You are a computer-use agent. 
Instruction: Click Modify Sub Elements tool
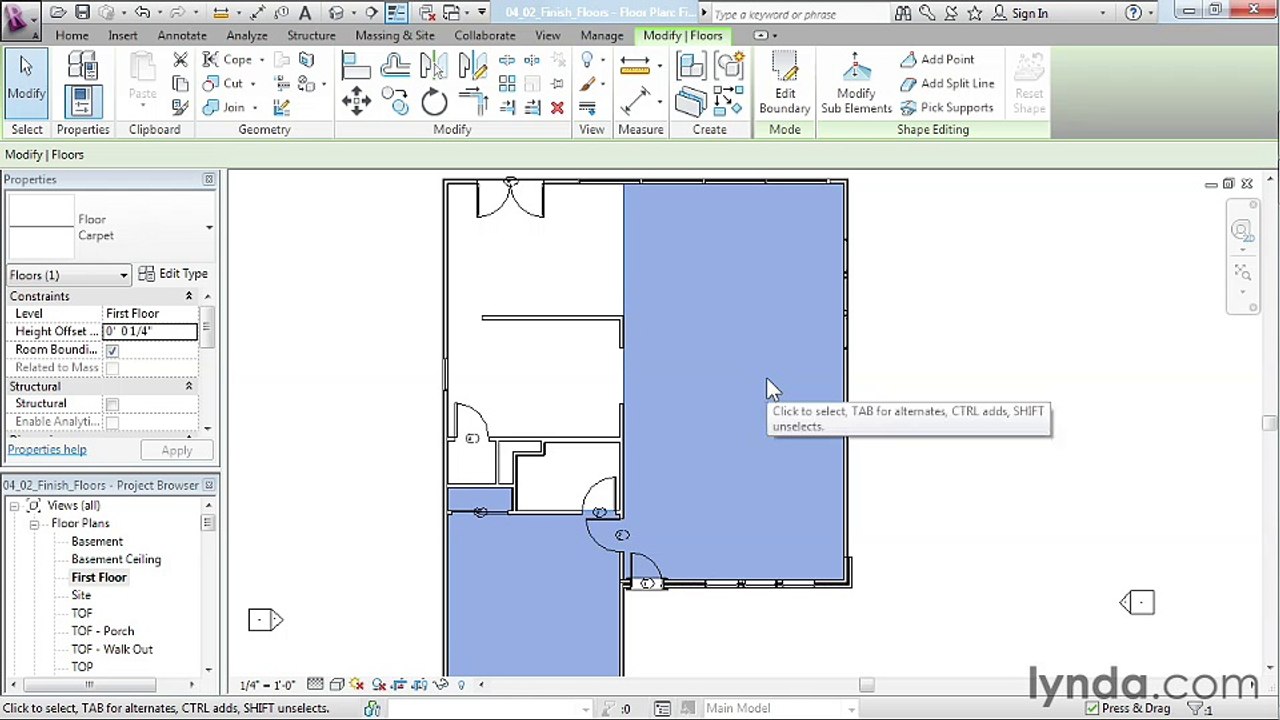click(856, 84)
